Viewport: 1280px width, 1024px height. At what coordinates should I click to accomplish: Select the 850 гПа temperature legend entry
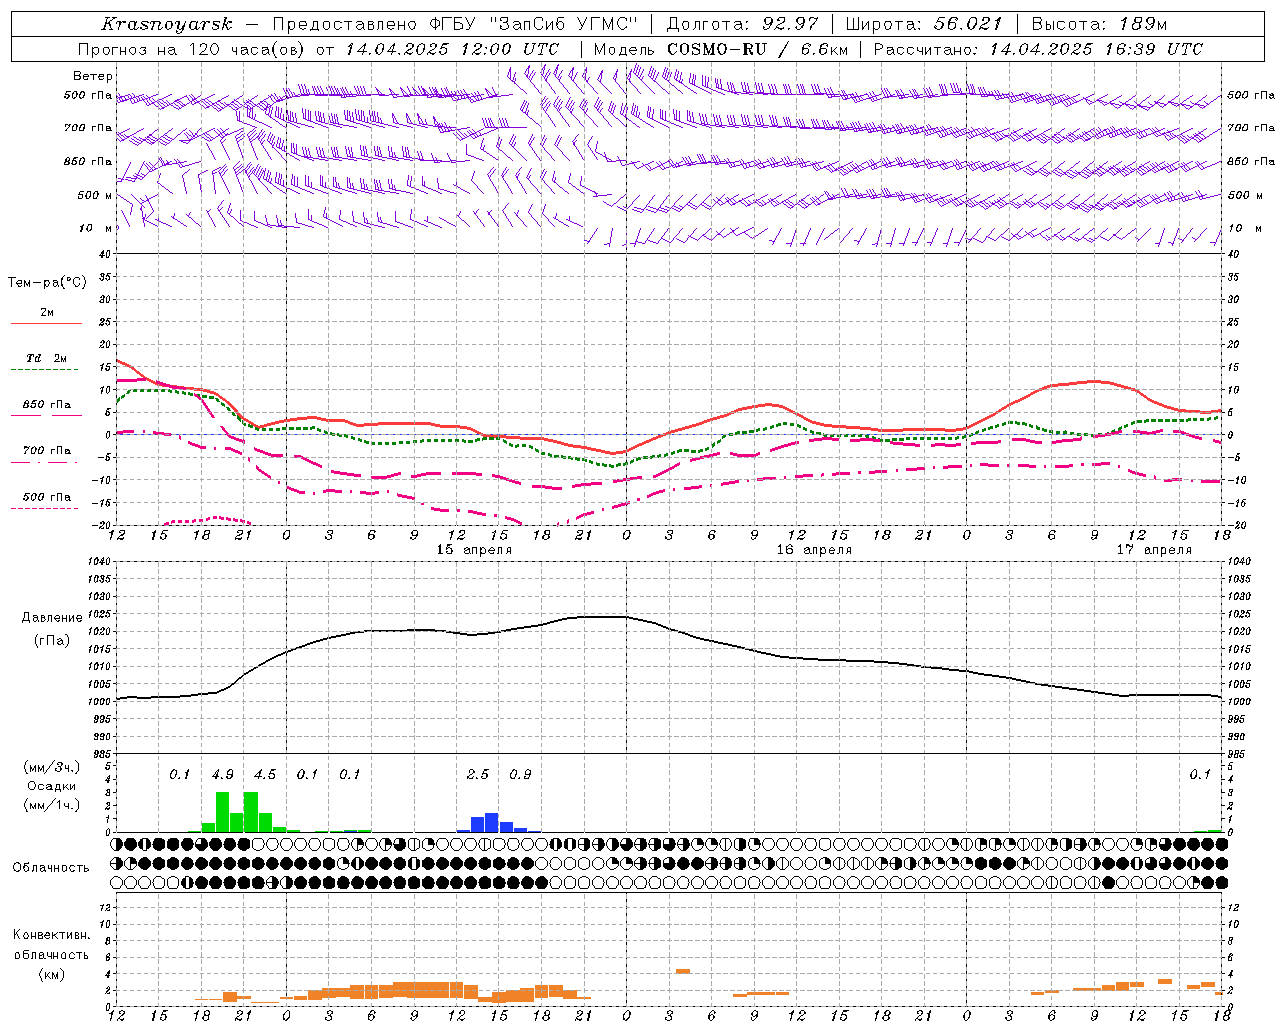point(46,405)
